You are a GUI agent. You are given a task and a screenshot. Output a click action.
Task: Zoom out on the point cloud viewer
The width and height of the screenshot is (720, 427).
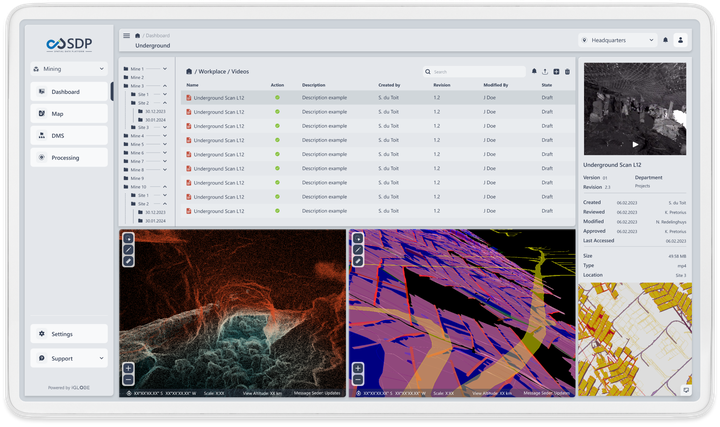(129, 380)
